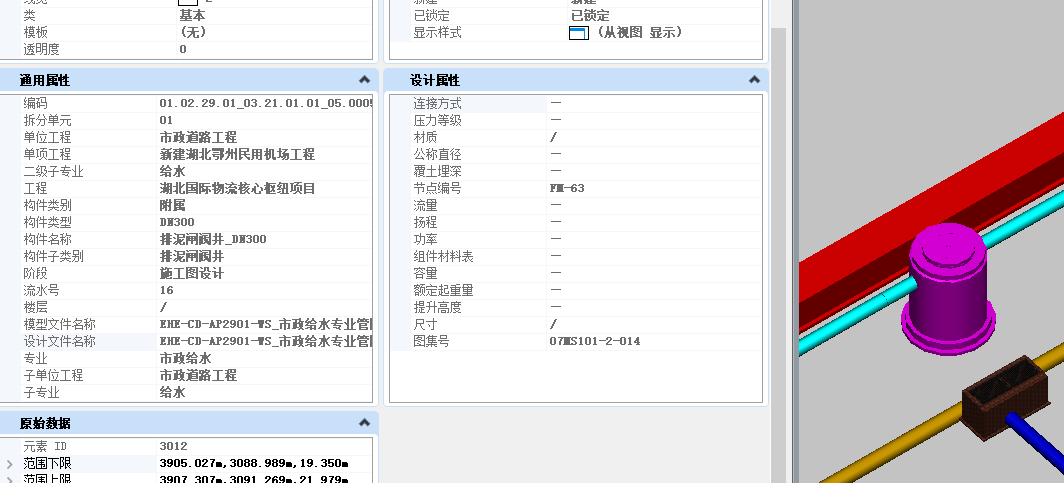Collapse the 通用属性 section

364,80
